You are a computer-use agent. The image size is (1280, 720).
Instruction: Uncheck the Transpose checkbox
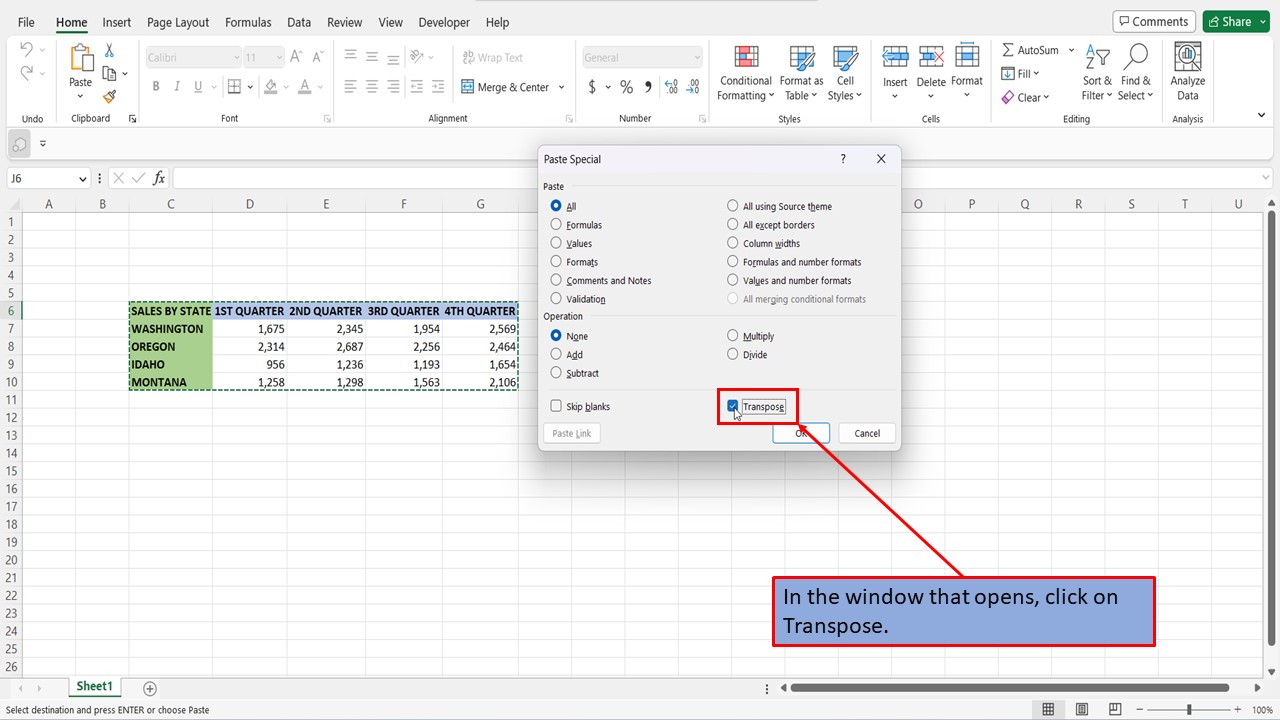point(734,406)
